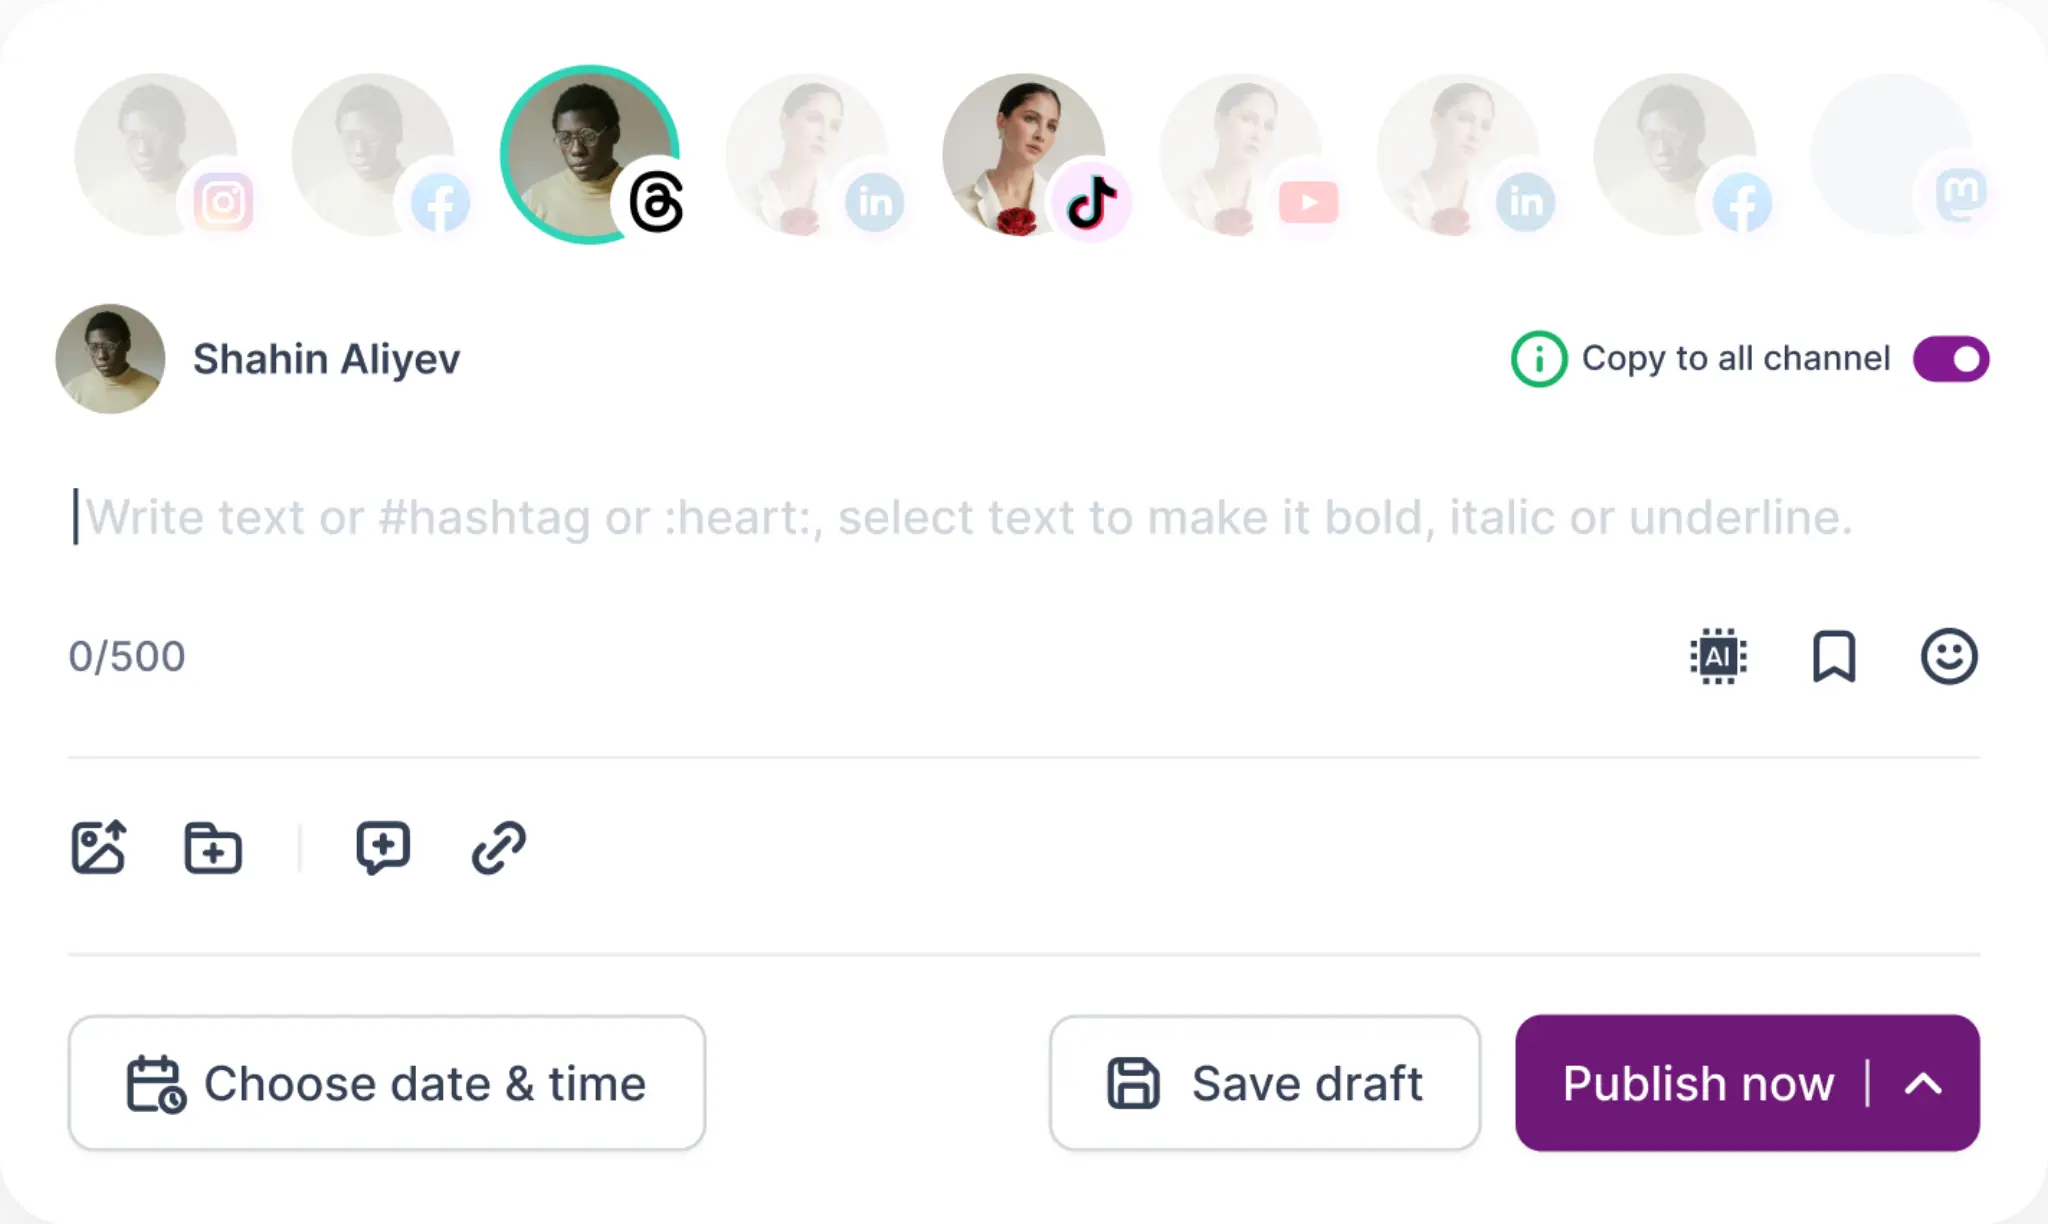This screenshot has height=1224, width=2048.
Task: Click the insert link chain icon
Action: click(498, 848)
